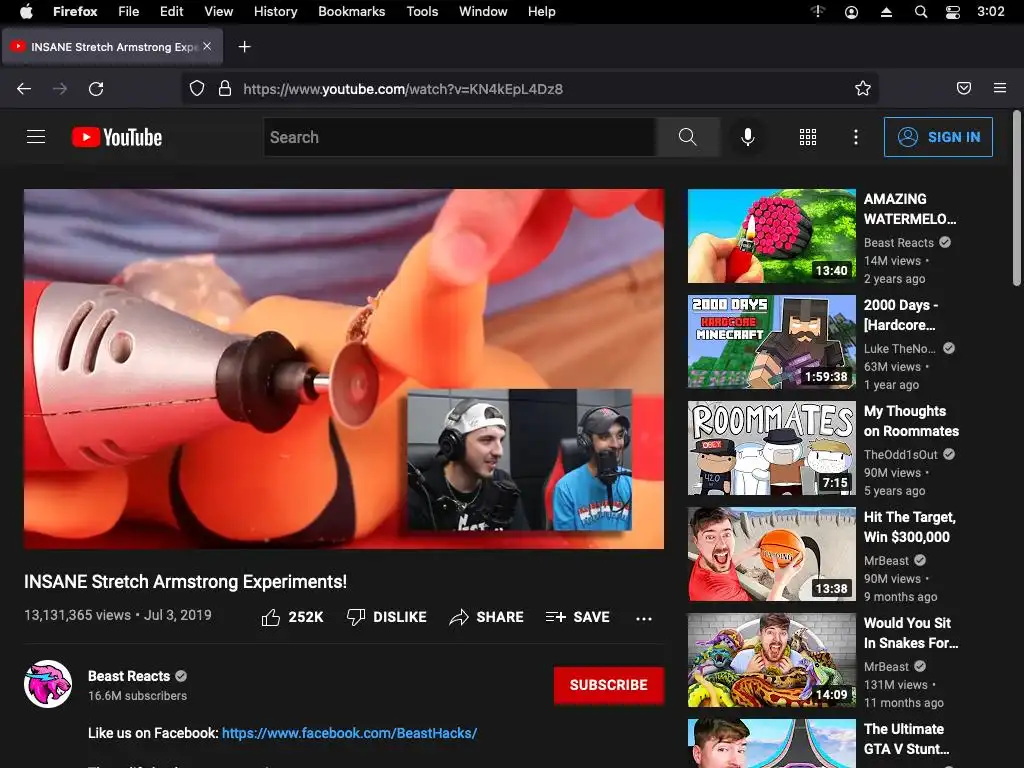Click 'My Thoughts on Roommates' title

[x=911, y=421]
